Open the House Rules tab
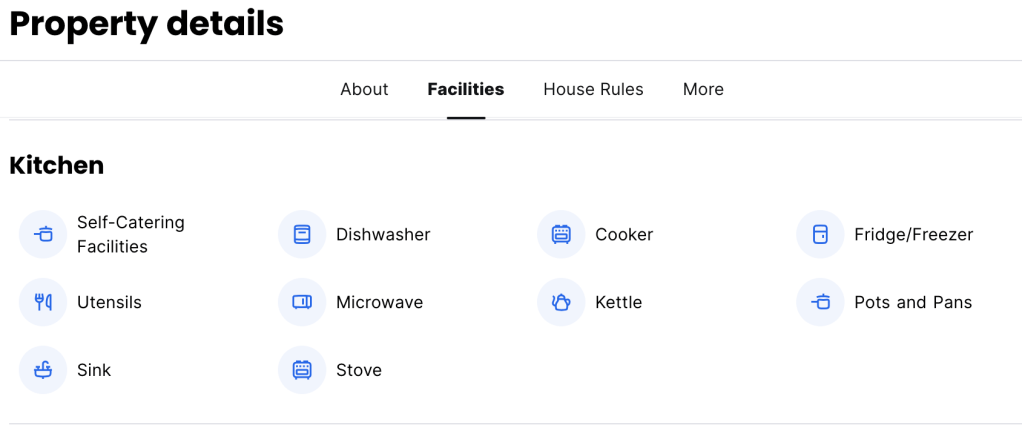Viewport: 1022px width, 428px height. tap(593, 89)
